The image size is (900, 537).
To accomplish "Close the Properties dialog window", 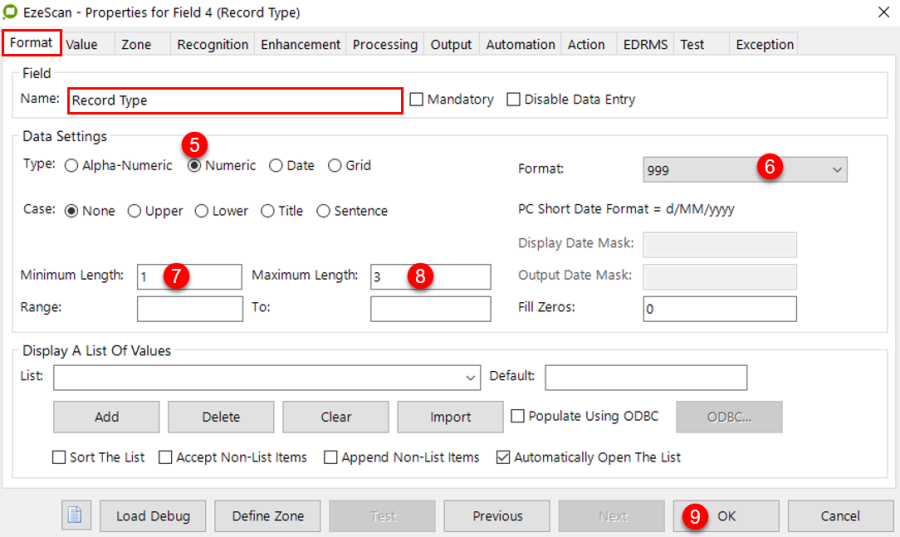I will pyautogui.click(x=883, y=12).
